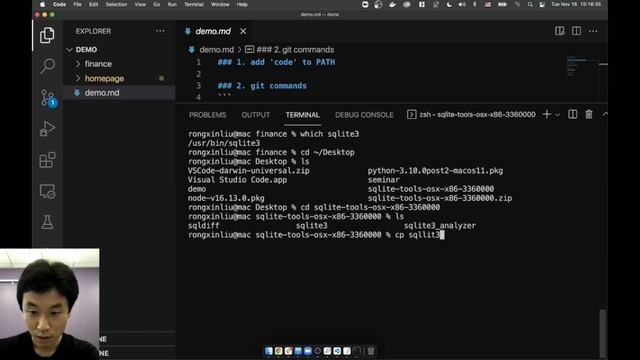Click the Do Not Disturb moon icon
The height and width of the screenshot is (360, 640).
coord(449,4)
